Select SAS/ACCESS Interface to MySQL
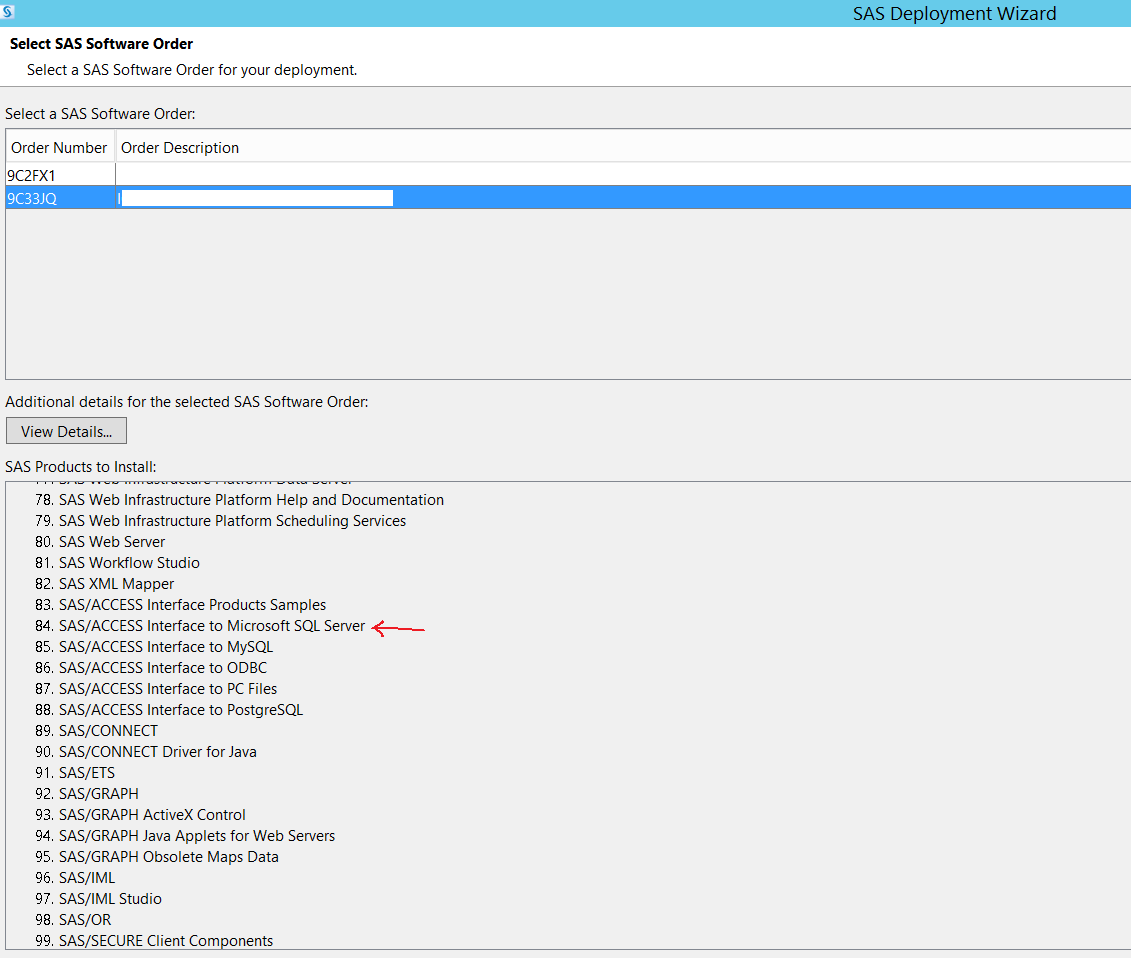Image resolution: width=1131 pixels, height=958 pixels. (x=165, y=646)
